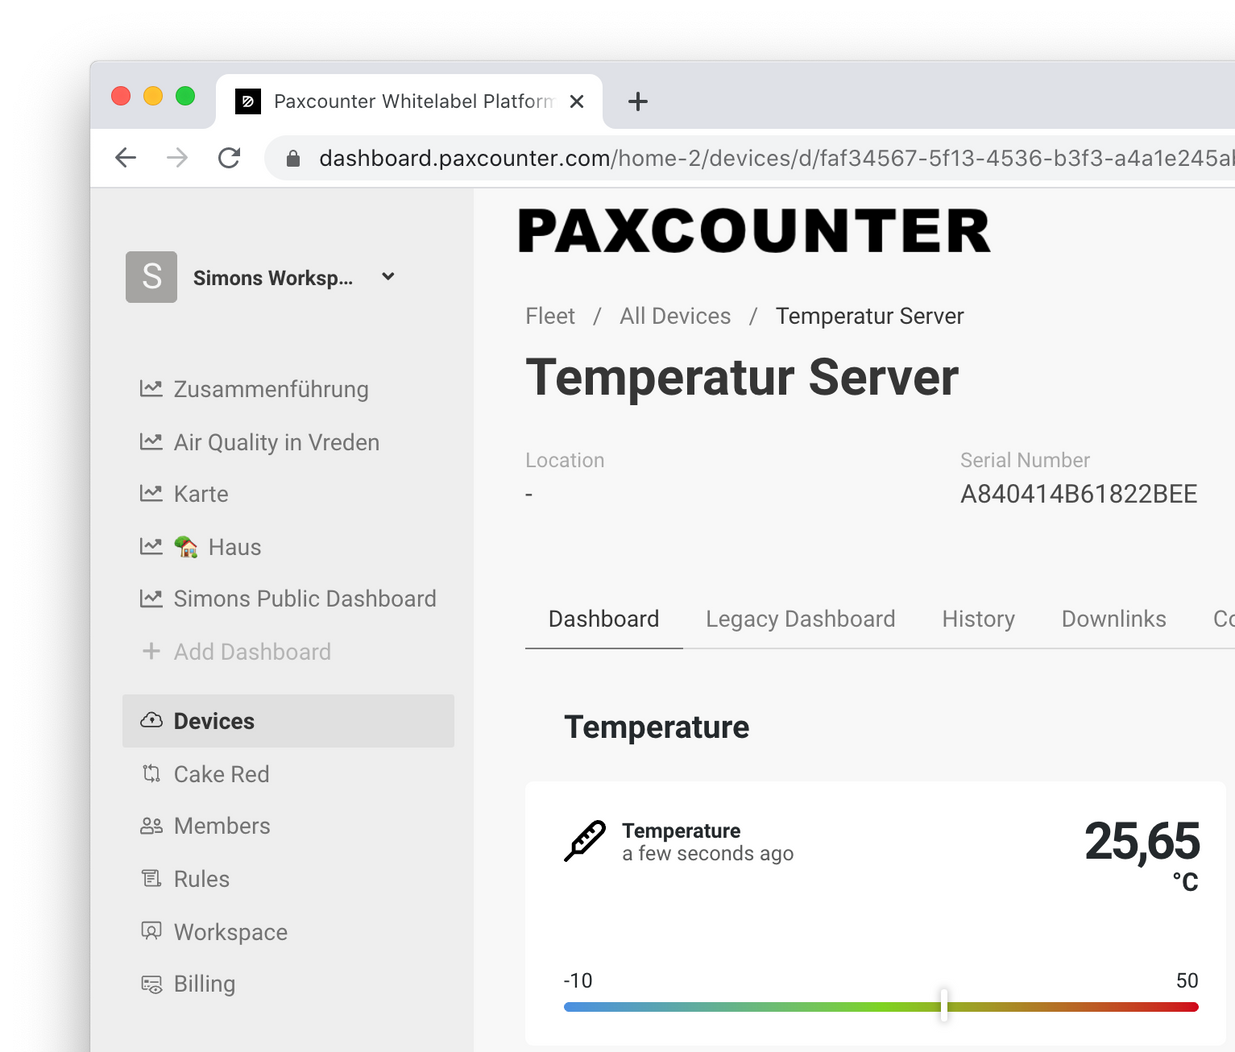The width and height of the screenshot is (1235, 1052).
Task: Click the chart icon beside Karte
Action: pyautogui.click(x=151, y=493)
